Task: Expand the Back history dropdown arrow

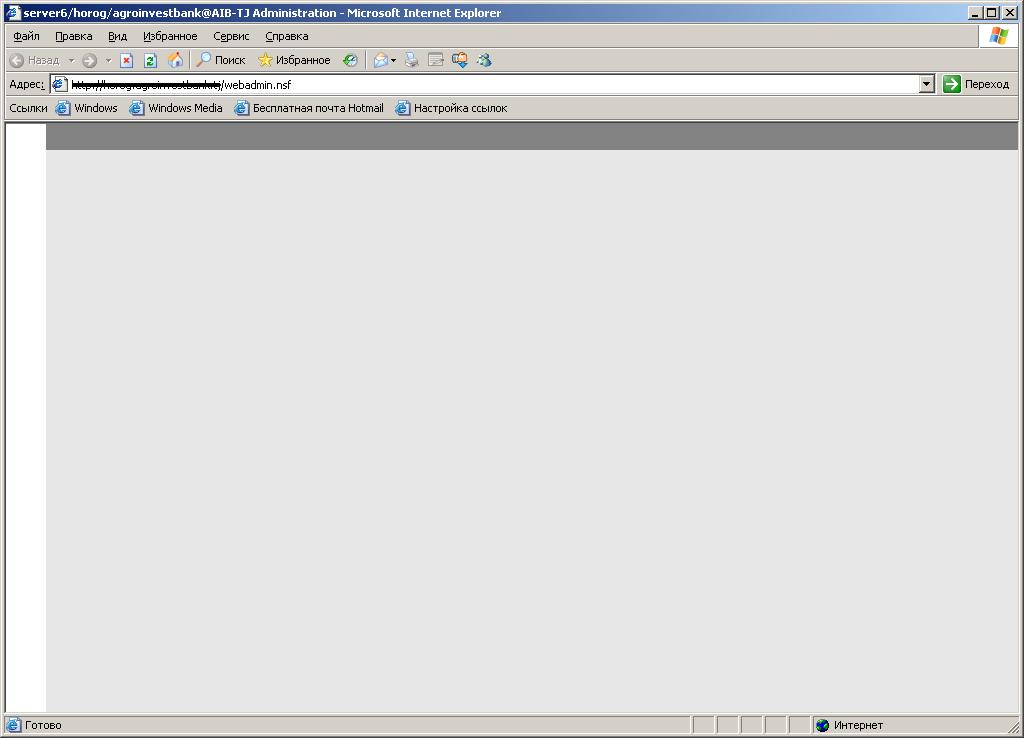Action: [72, 61]
